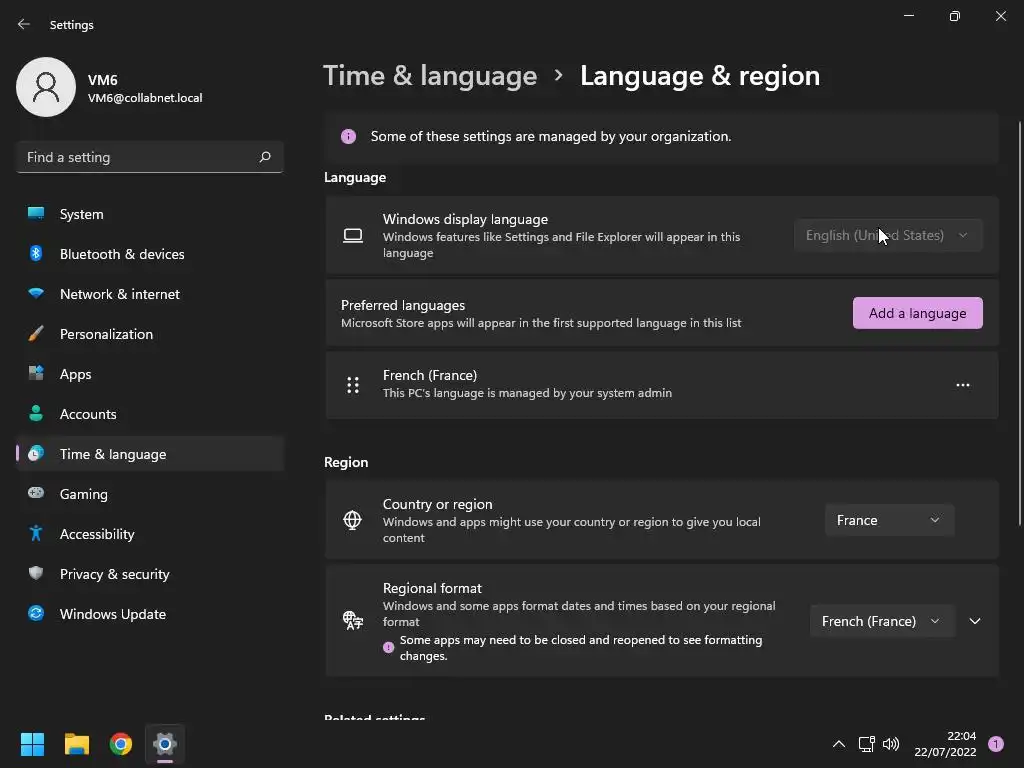Click the Accounts person icon
Image resolution: width=1024 pixels, height=768 pixels.
click(36, 413)
